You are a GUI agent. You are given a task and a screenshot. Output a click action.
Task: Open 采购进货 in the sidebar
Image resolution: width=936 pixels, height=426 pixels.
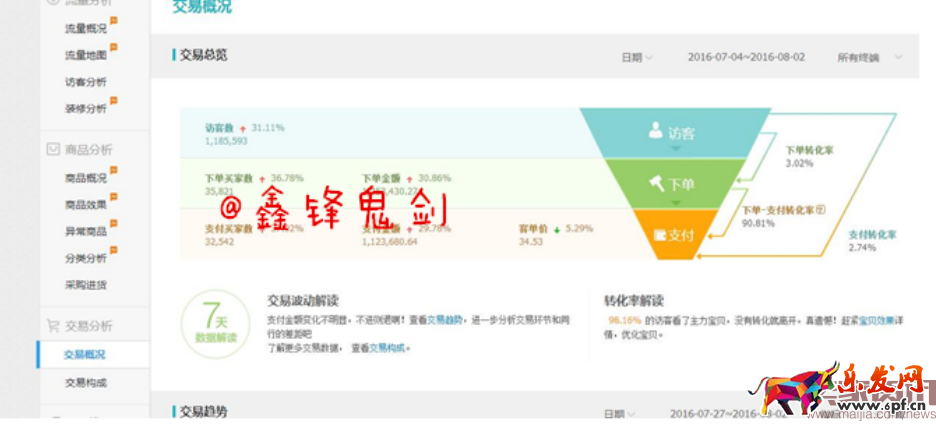coord(85,285)
